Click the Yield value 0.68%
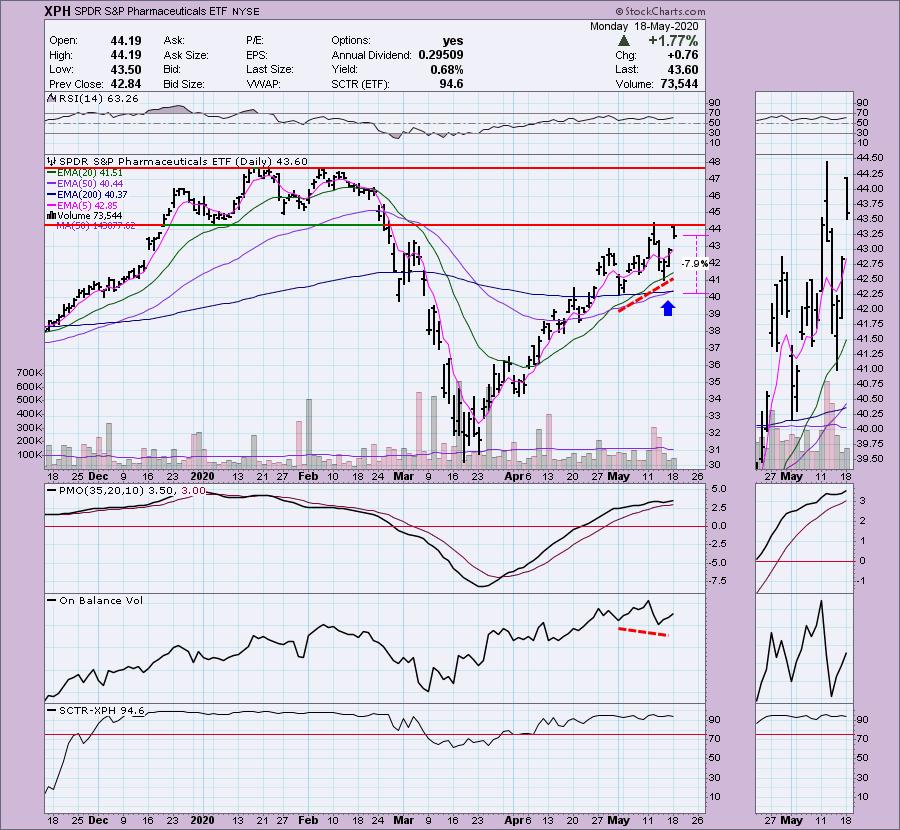900x830 pixels. 447,69
